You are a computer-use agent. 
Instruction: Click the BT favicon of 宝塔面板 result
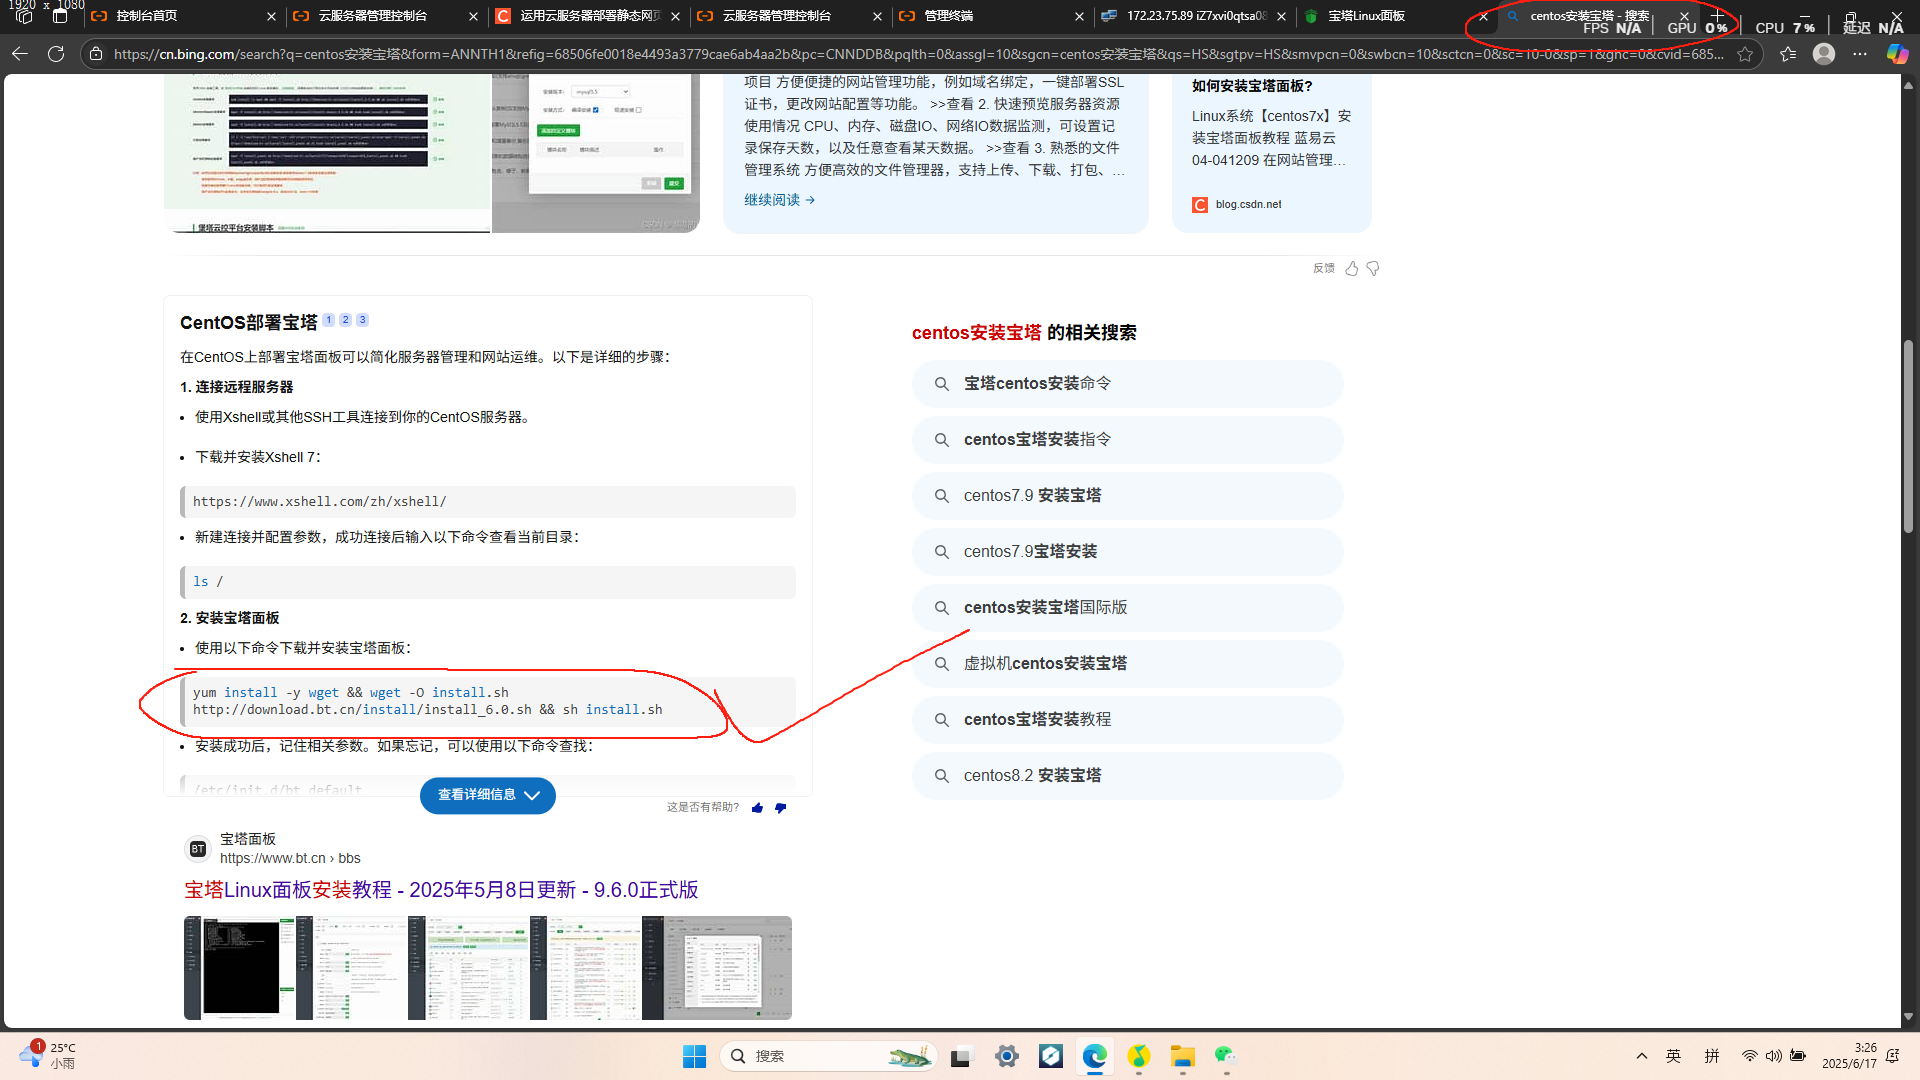coord(198,849)
